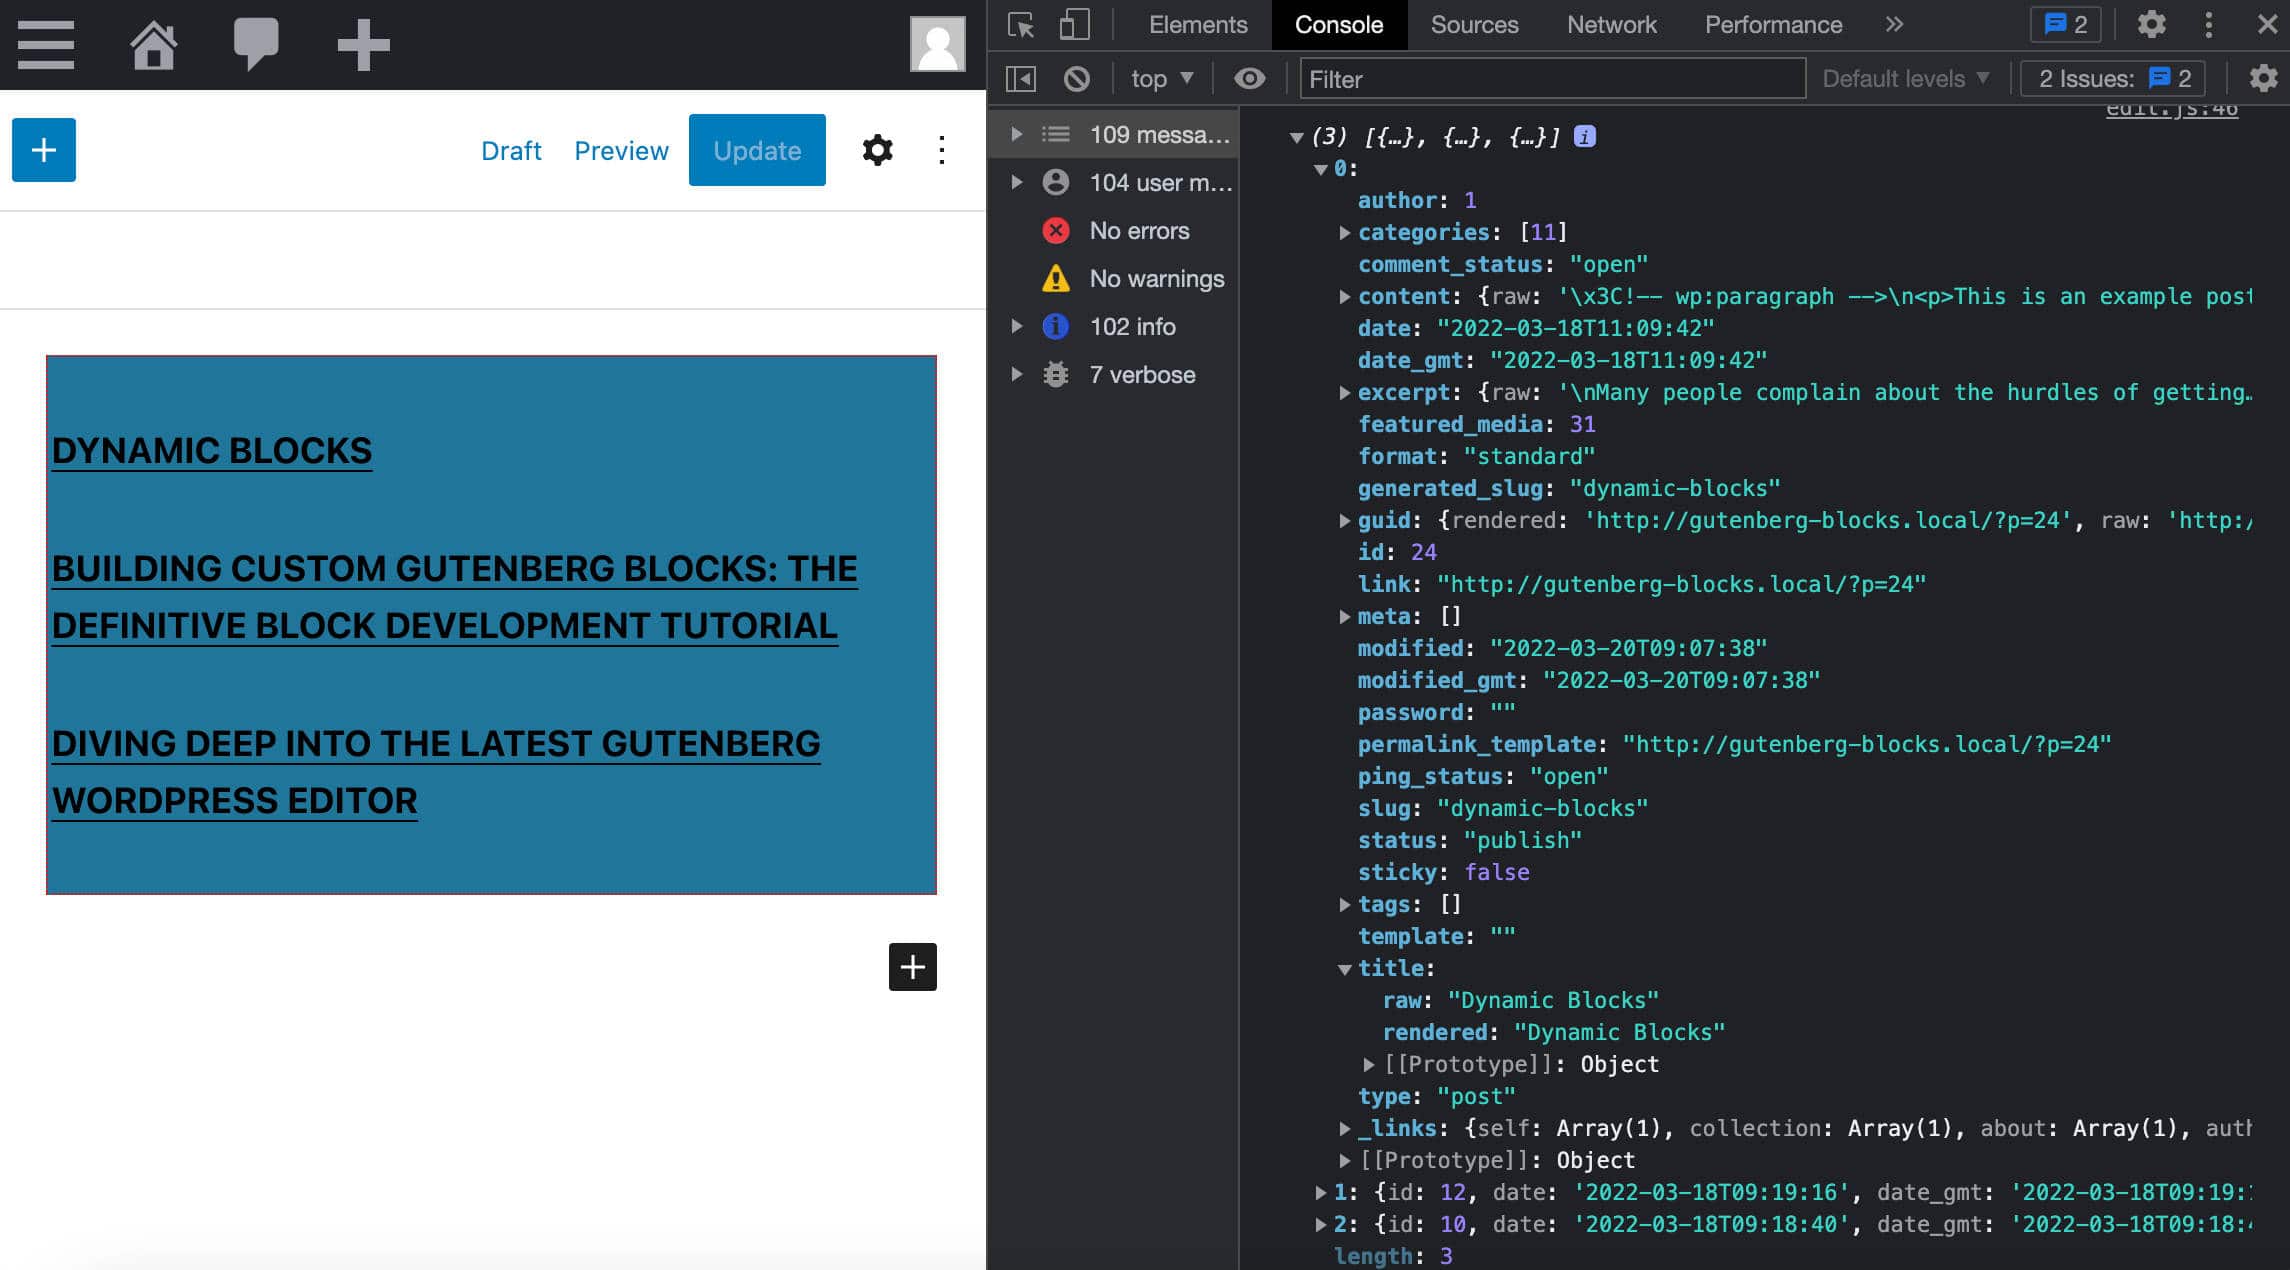Click the Update button
2290x1270 pixels.
click(758, 150)
